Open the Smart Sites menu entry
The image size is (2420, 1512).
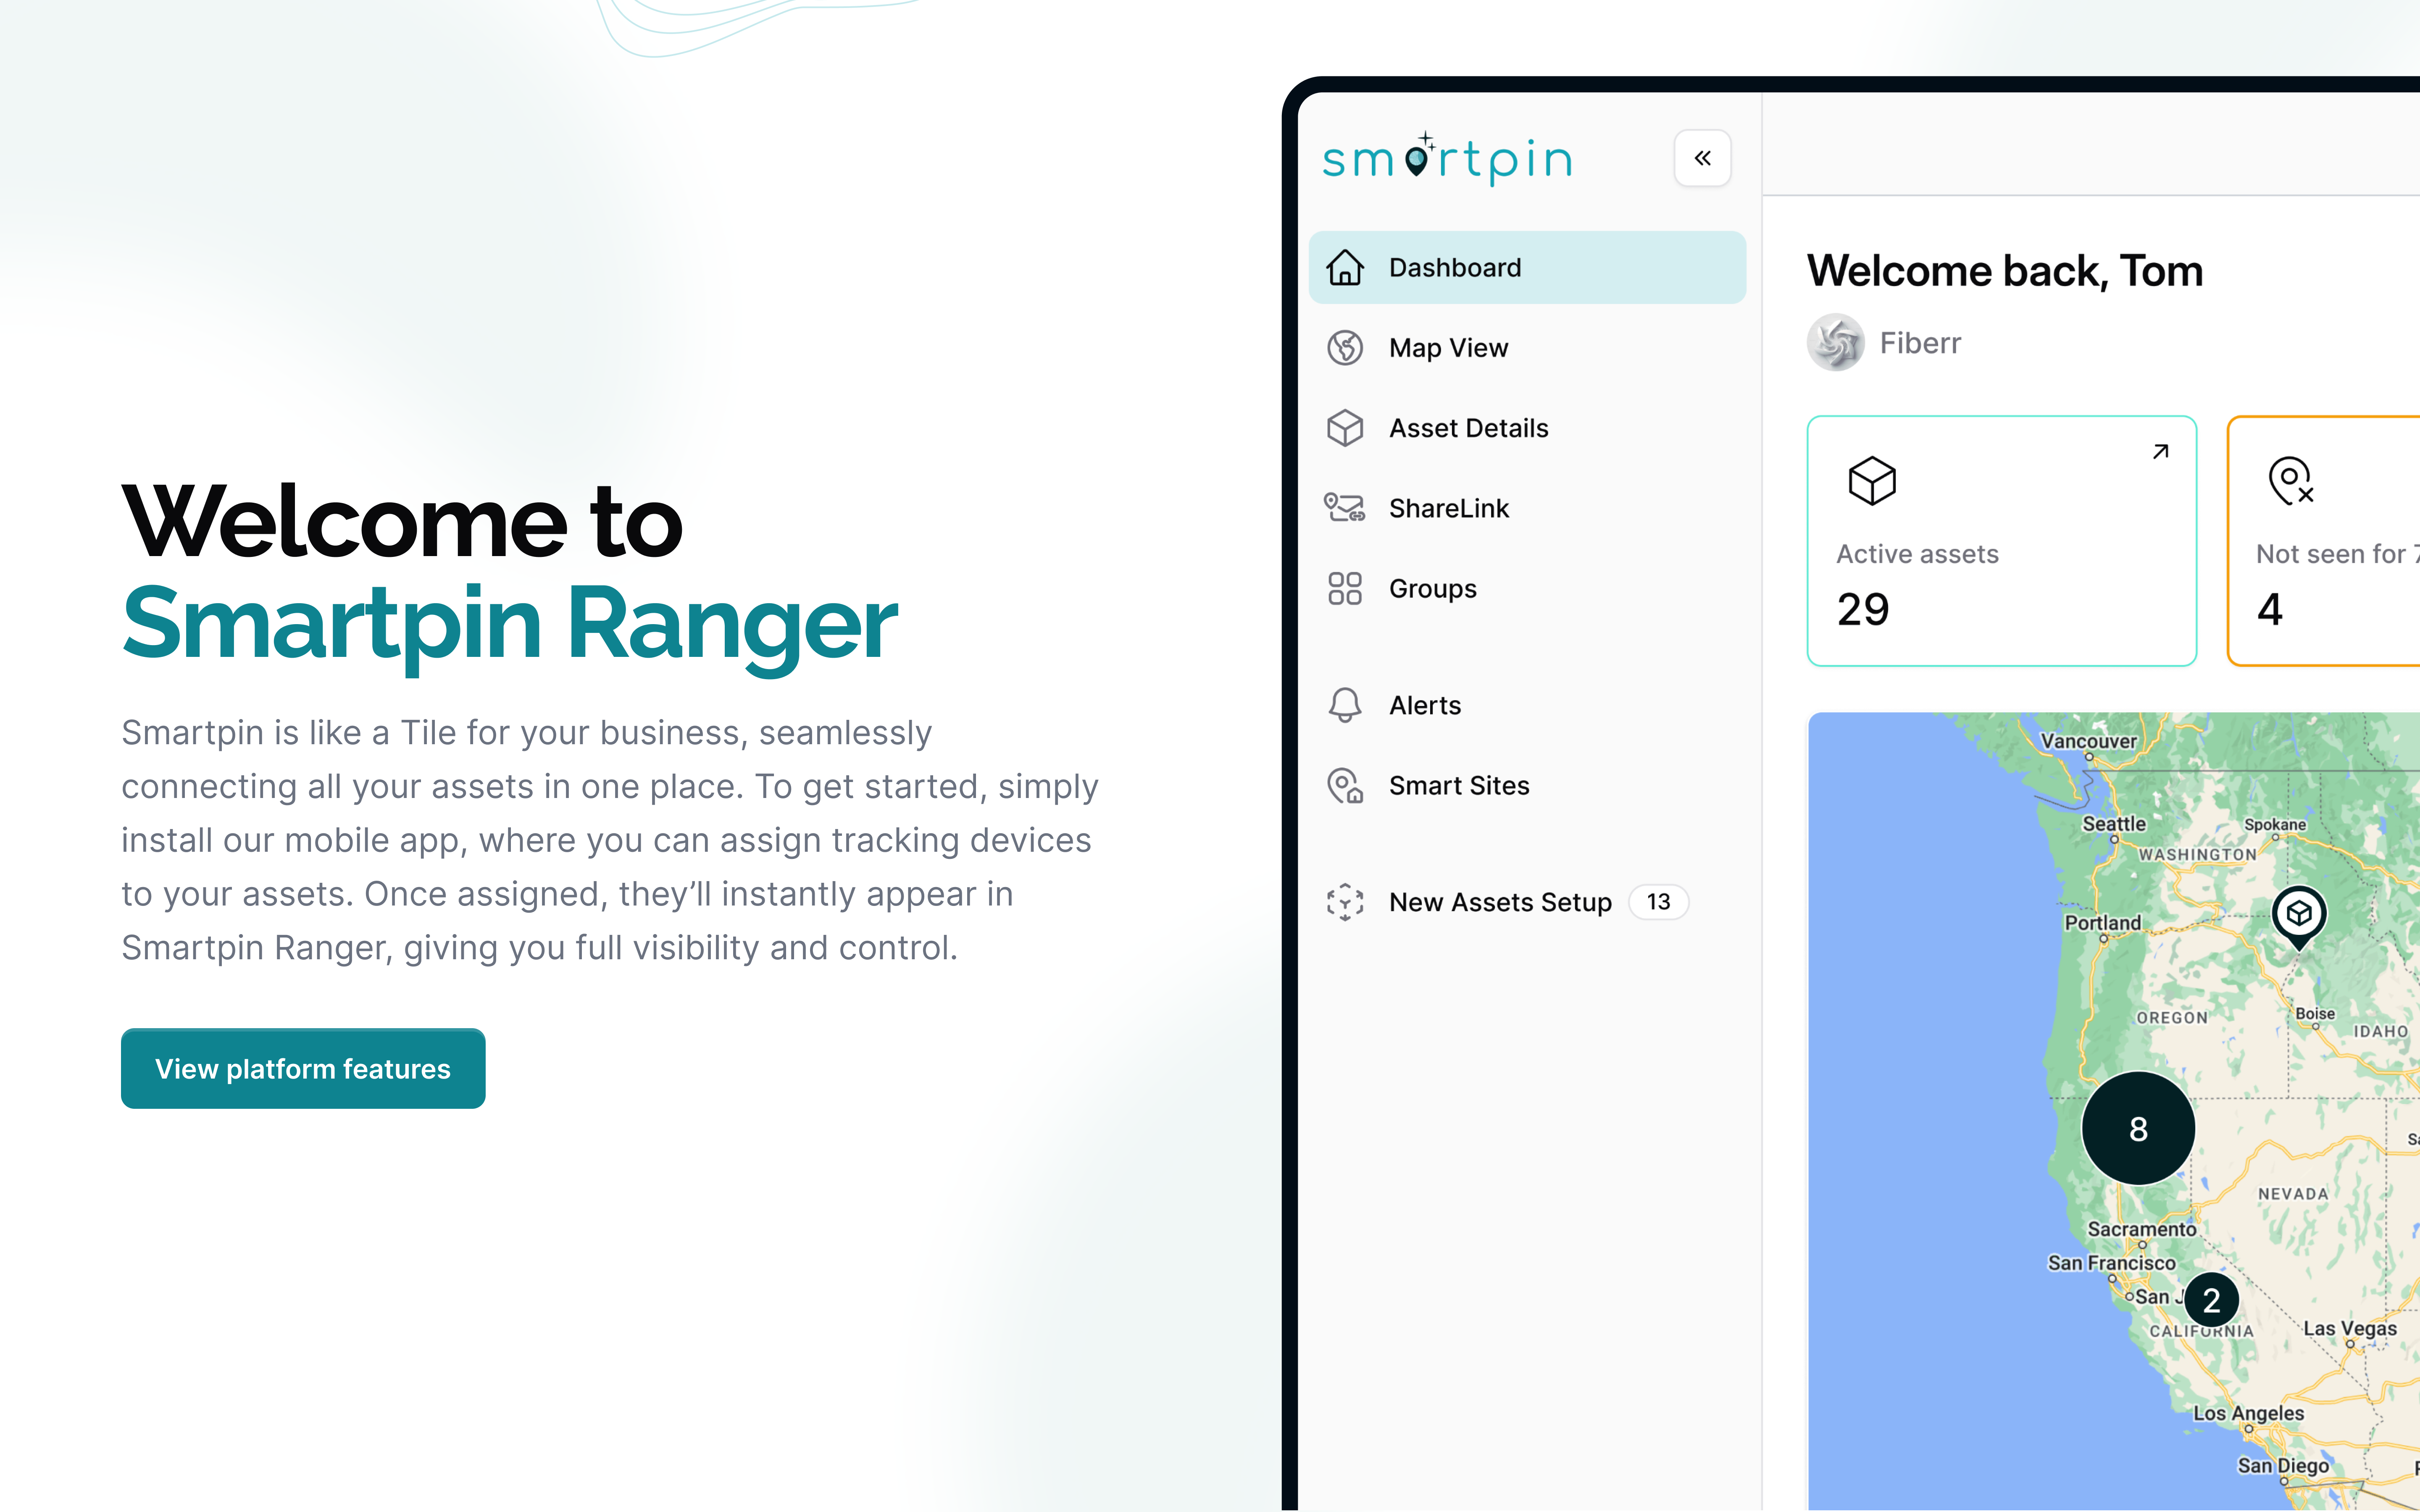coord(1459,785)
